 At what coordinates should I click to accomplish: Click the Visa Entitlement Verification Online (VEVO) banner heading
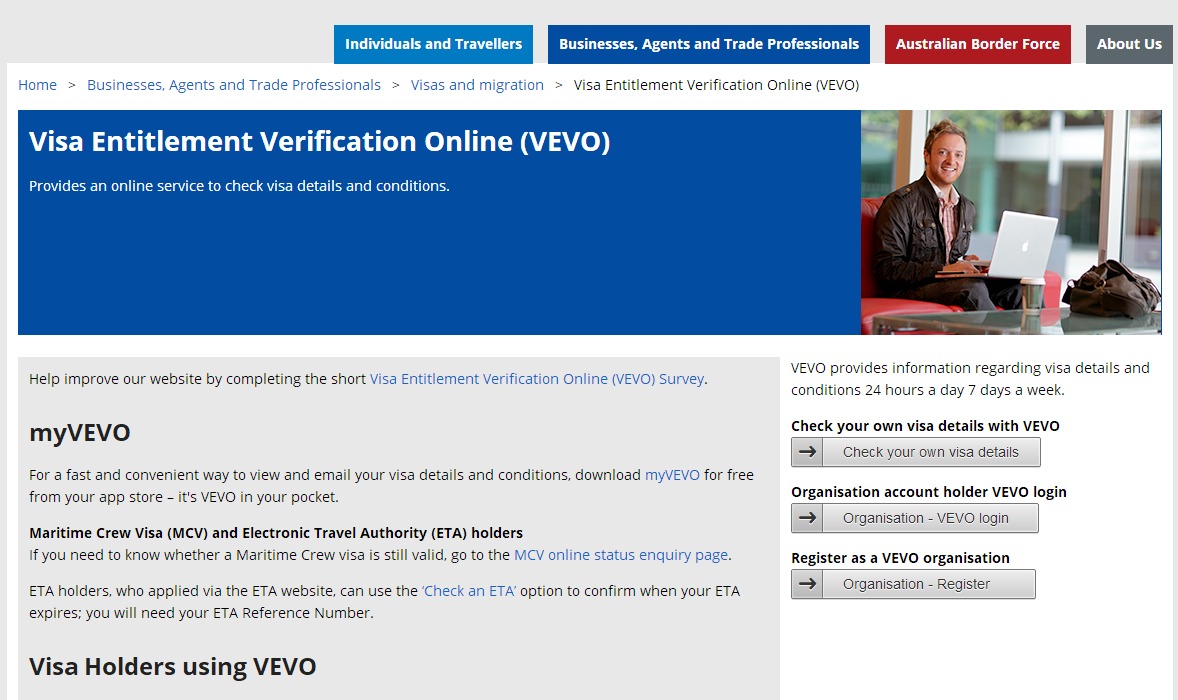319,141
